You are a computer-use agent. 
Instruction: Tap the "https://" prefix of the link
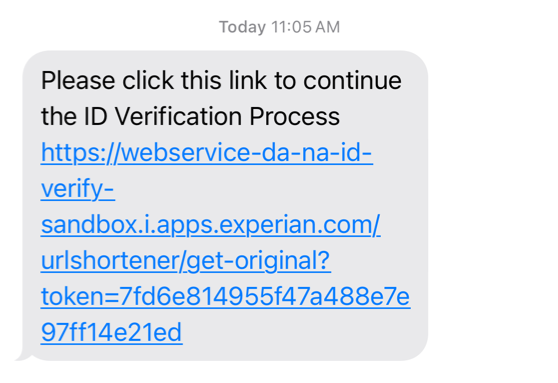pyautogui.click(x=79, y=153)
